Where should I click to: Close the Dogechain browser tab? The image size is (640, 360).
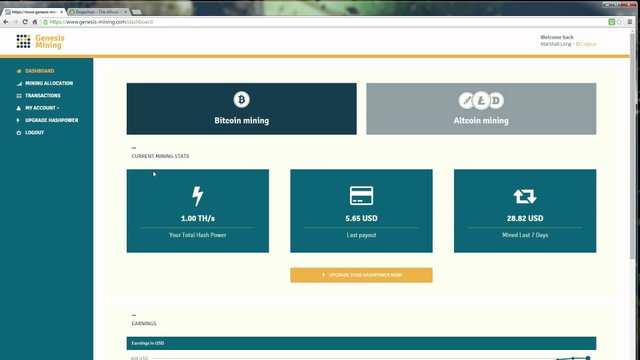(125, 12)
